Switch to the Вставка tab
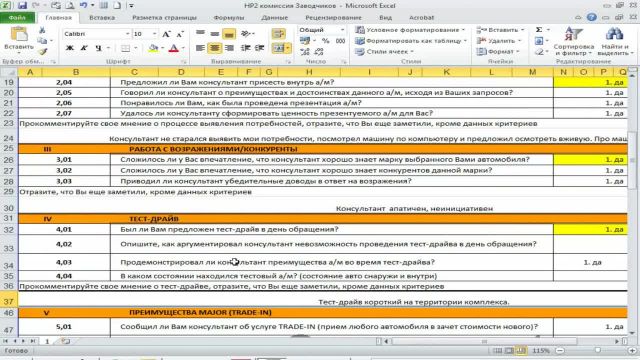Screen dimensions: 640x360 point(102,18)
